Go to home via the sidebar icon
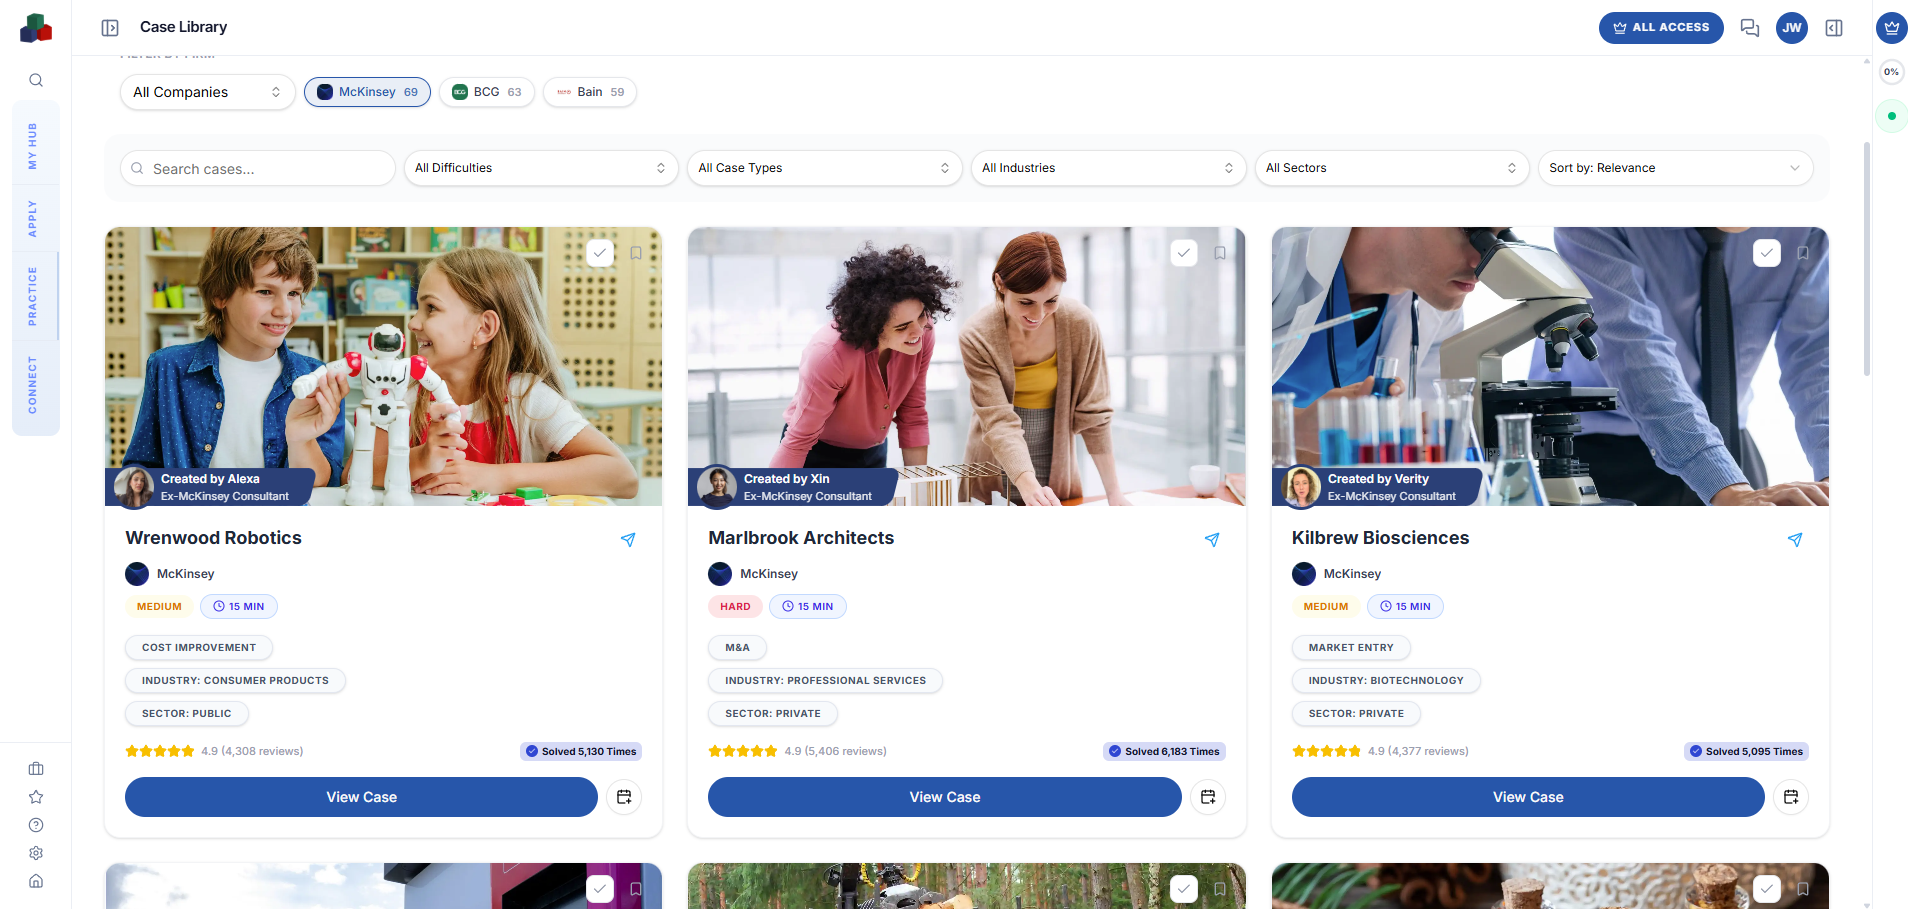1908x909 pixels. click(36, 881)
